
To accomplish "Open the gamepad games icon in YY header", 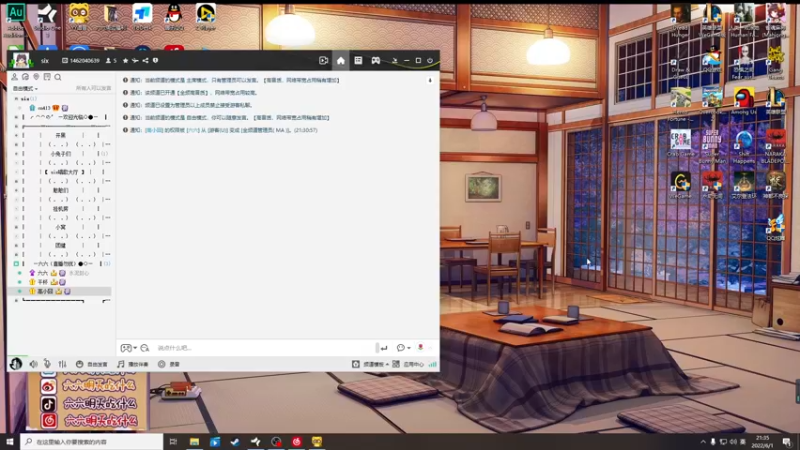I will (x=376, y=60).
